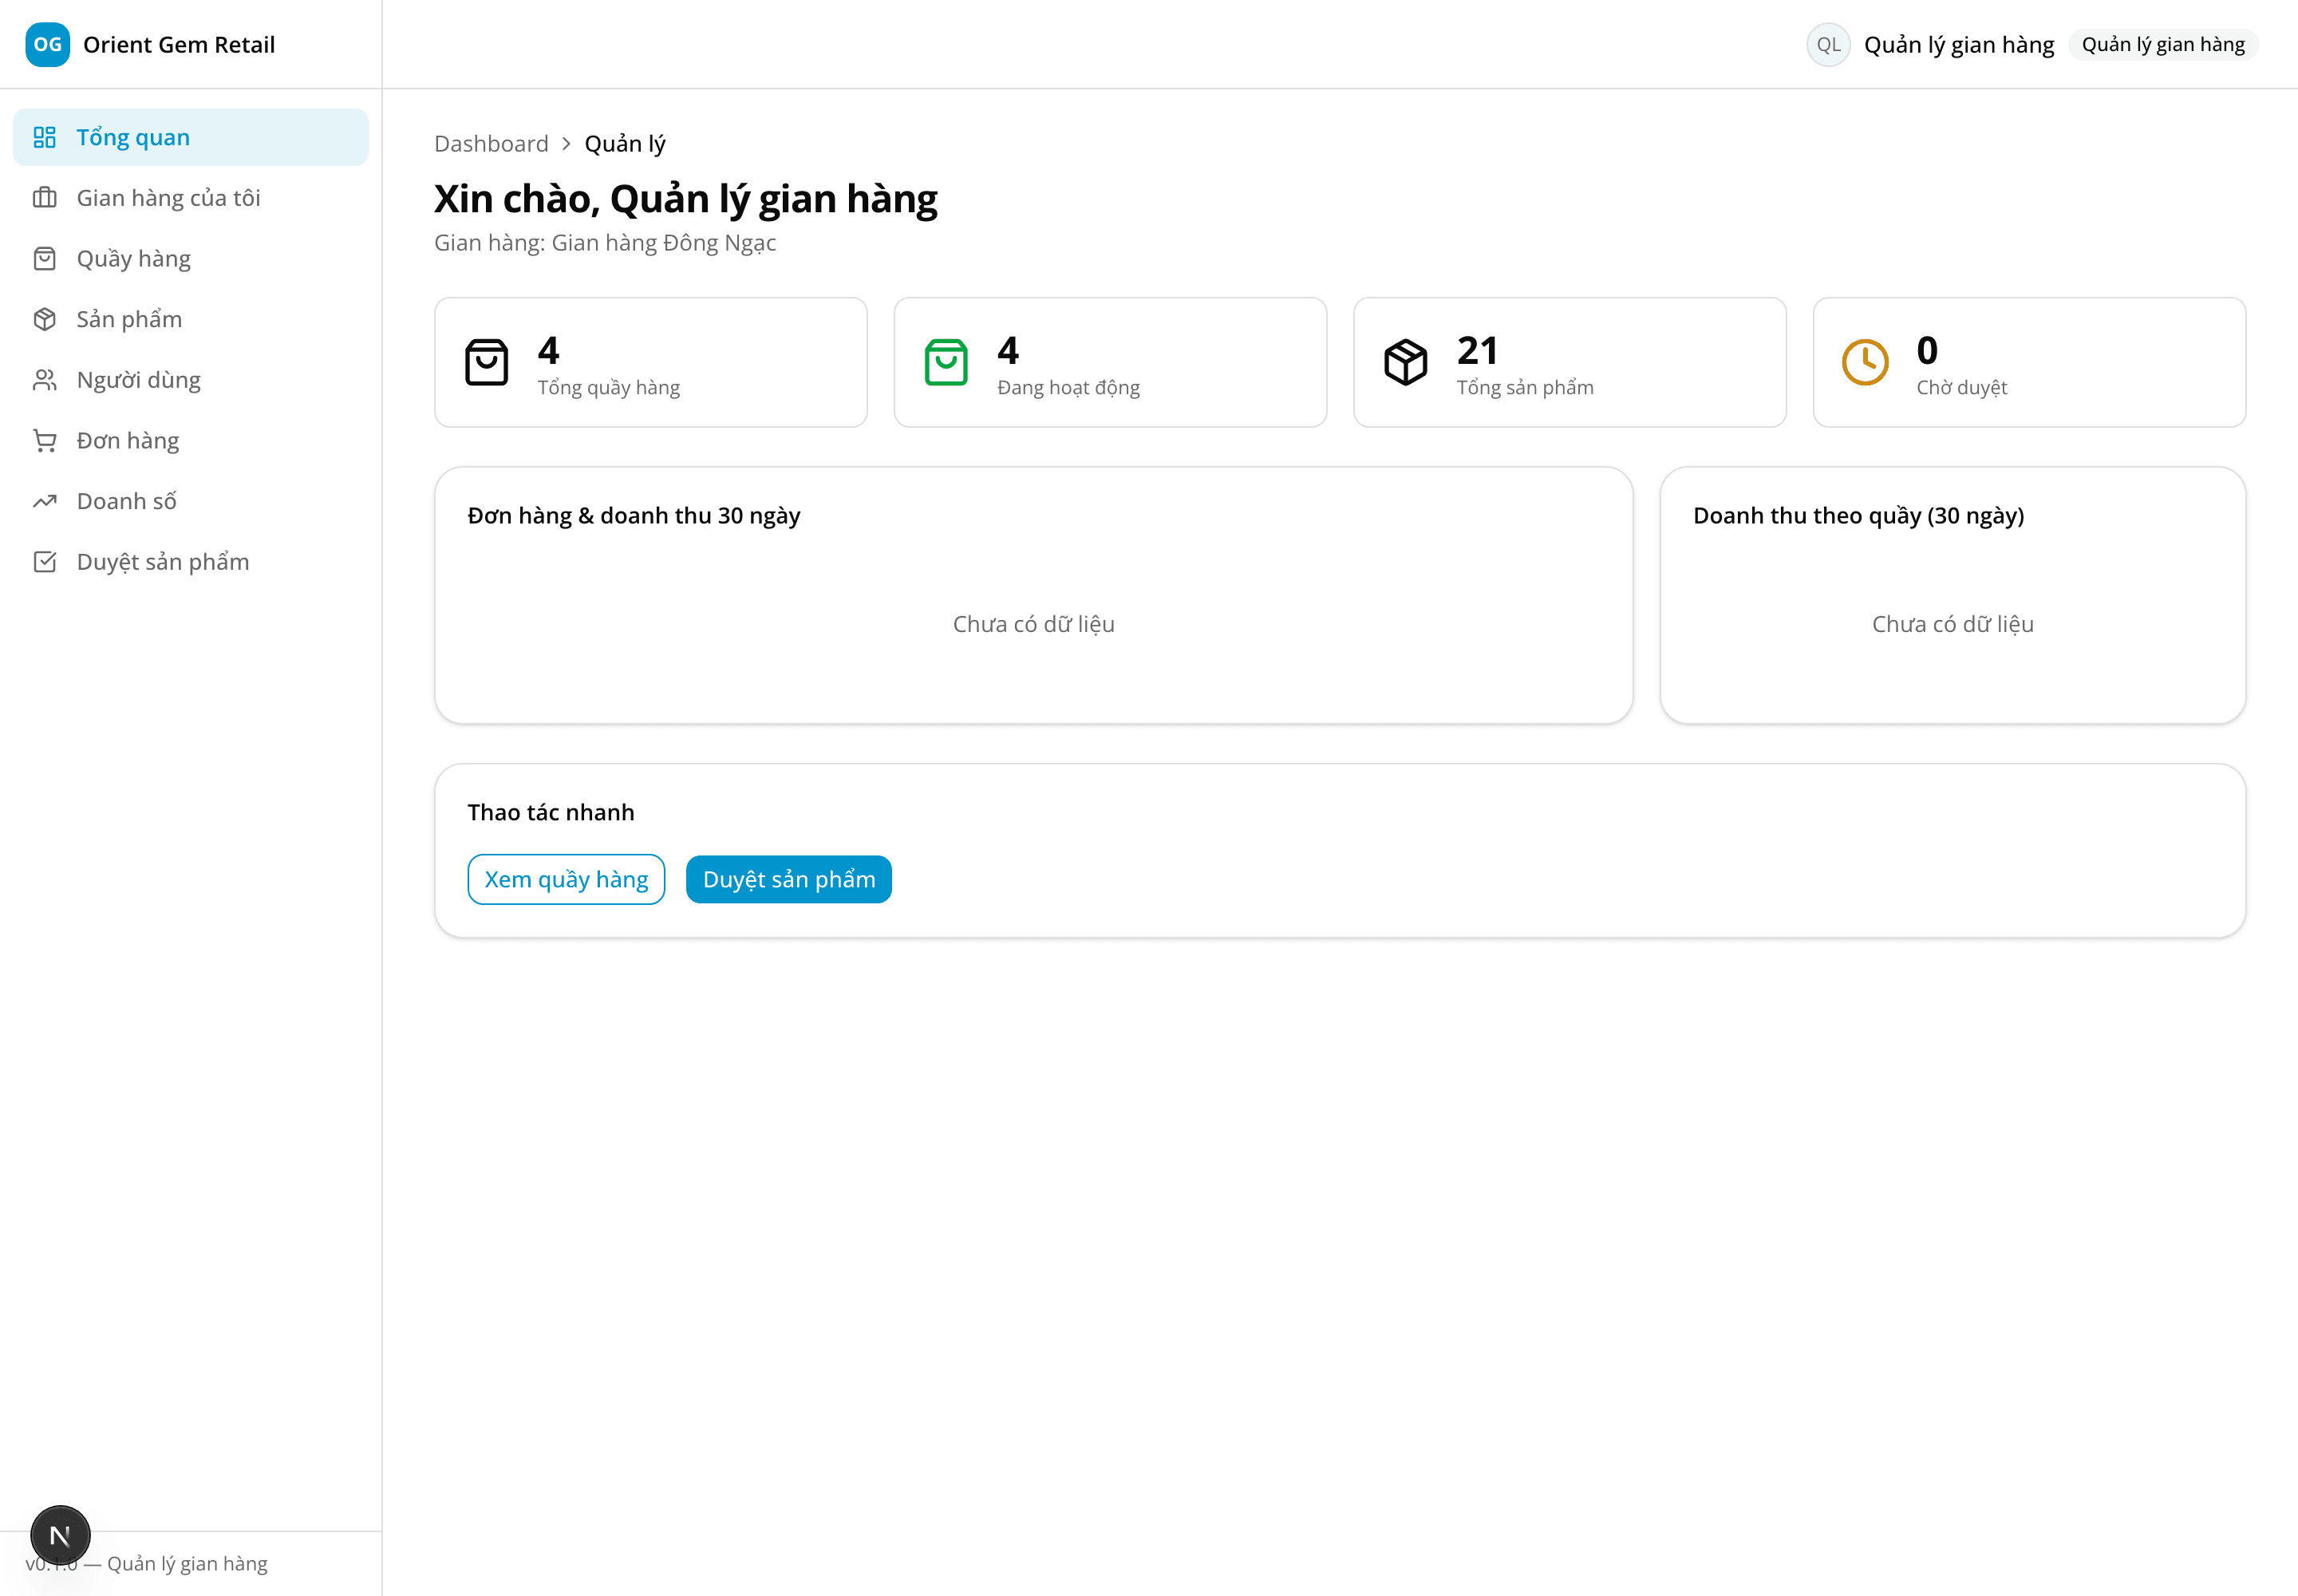This screenshot has width=2298, height=1596.
Task: Click the Đơn hàng & doanh thu 30 ngày heading
Action: click(x=634, y=516)
